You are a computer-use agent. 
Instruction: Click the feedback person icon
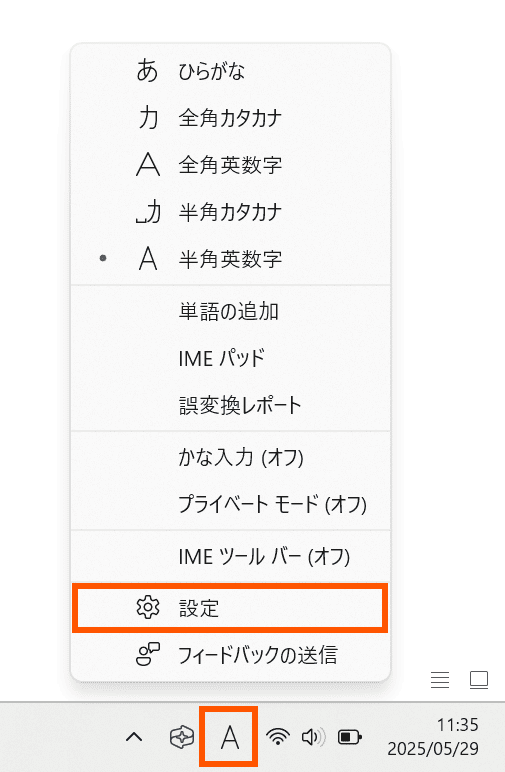pyautogui.click(x=148, y=654)
